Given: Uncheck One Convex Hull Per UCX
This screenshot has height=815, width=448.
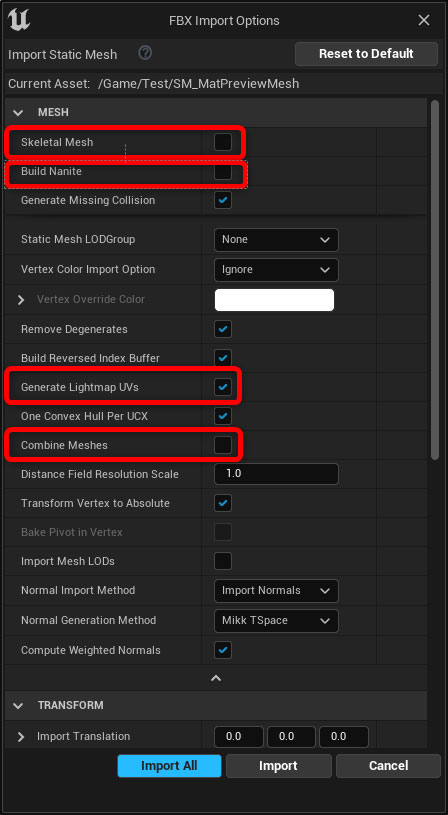Looking at the screenshot, I should (223, 416).
